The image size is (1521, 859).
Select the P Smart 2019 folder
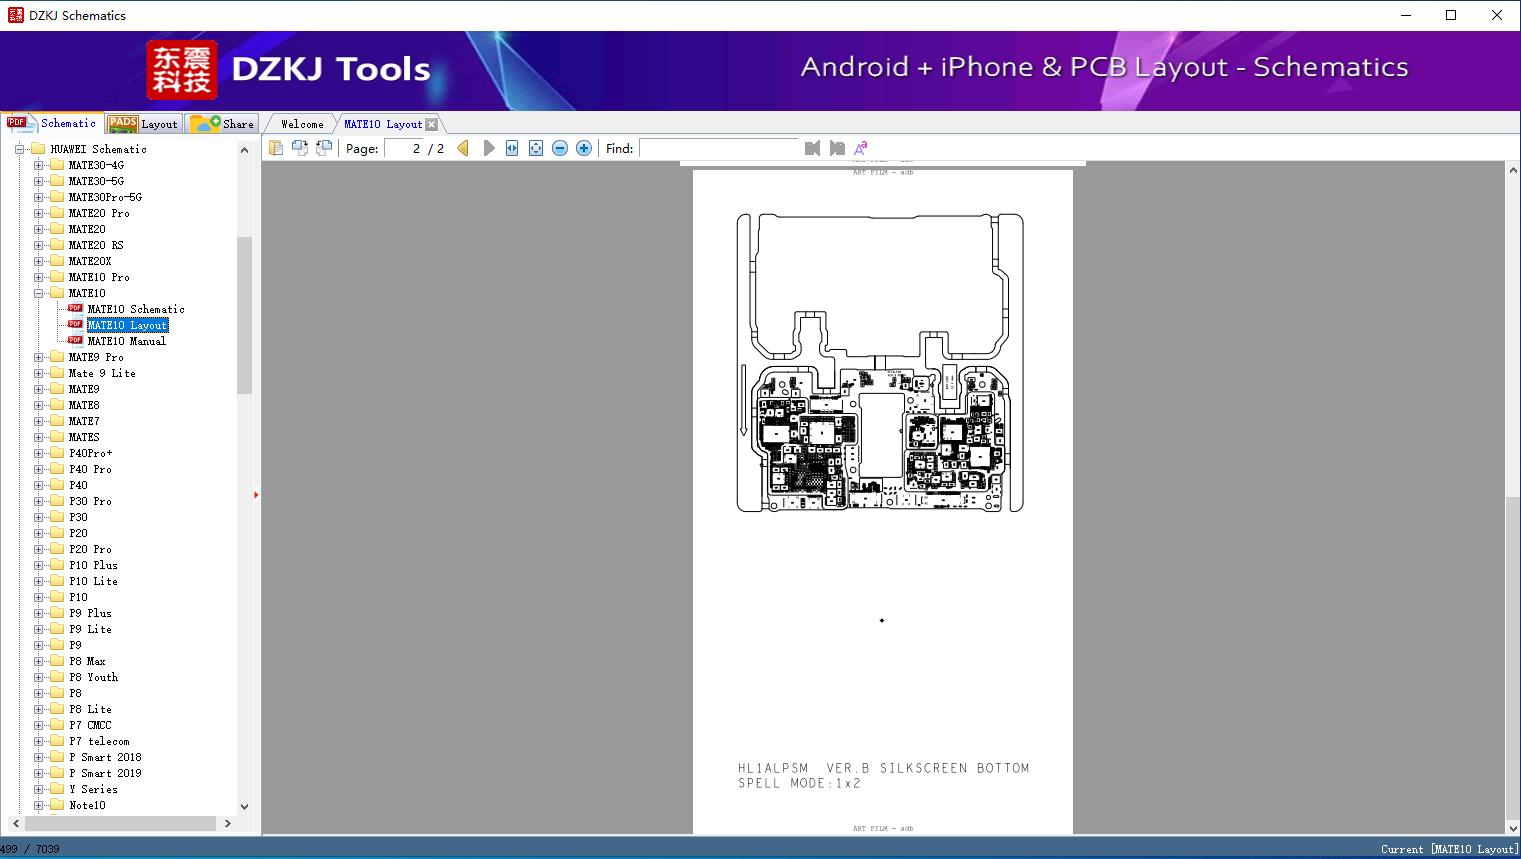[x=105, y=773]
